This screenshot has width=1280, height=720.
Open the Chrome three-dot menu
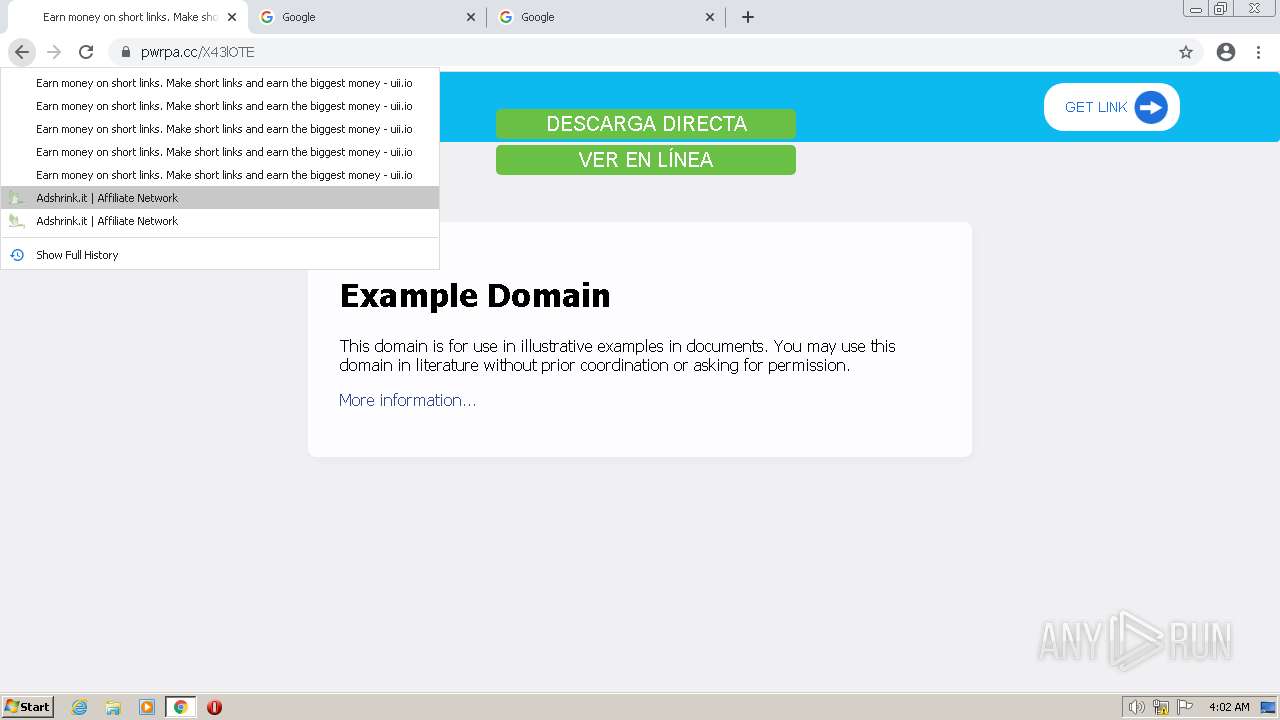pos(1258,52)
